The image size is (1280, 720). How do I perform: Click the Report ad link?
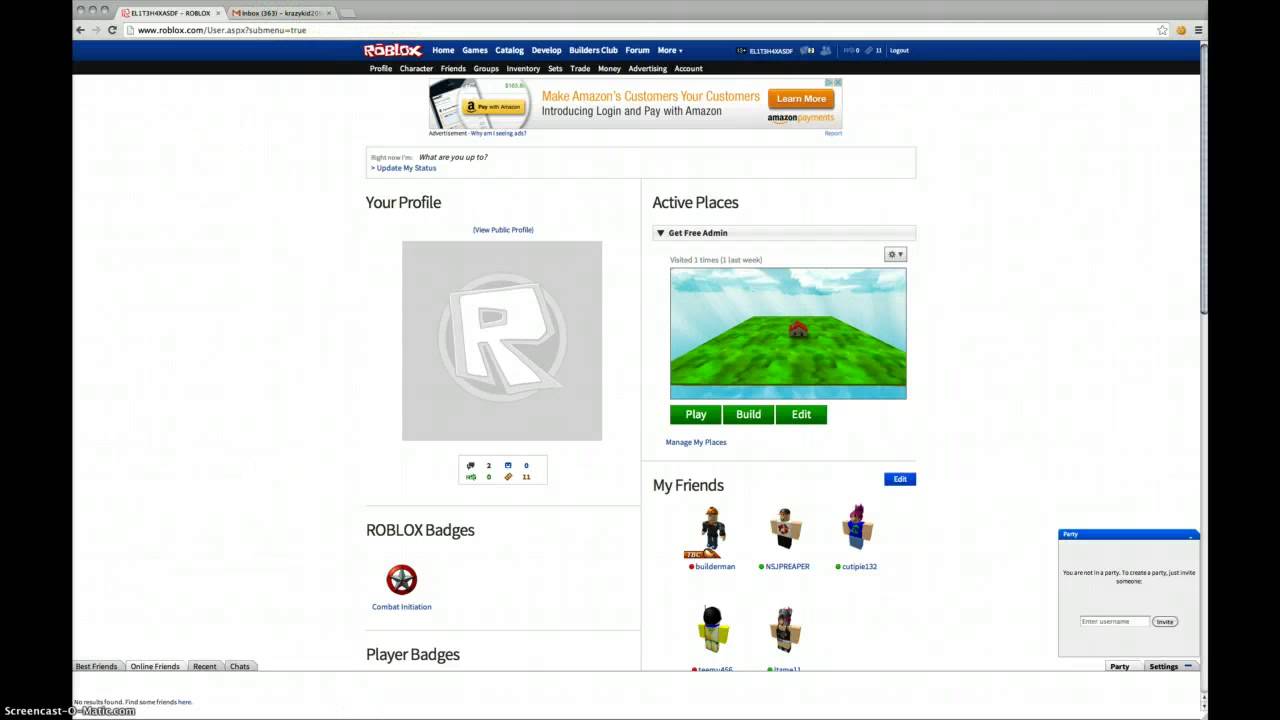pyautogui.click(x=833, y=133)
